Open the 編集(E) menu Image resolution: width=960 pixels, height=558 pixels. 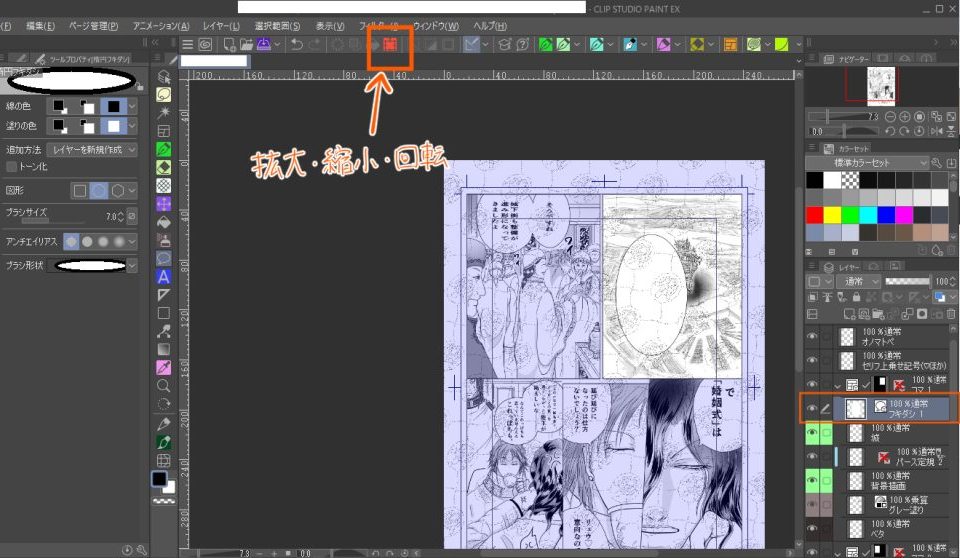[40, 26]
